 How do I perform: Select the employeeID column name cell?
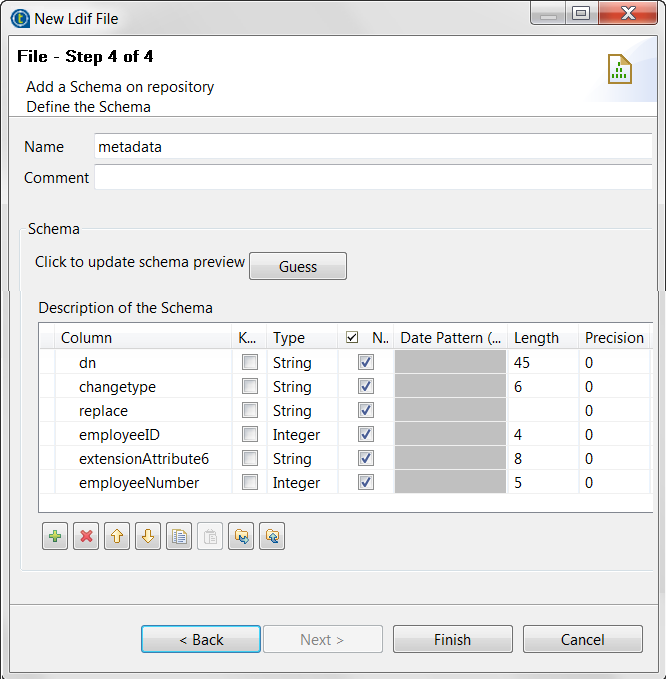(x=143, y=435)
